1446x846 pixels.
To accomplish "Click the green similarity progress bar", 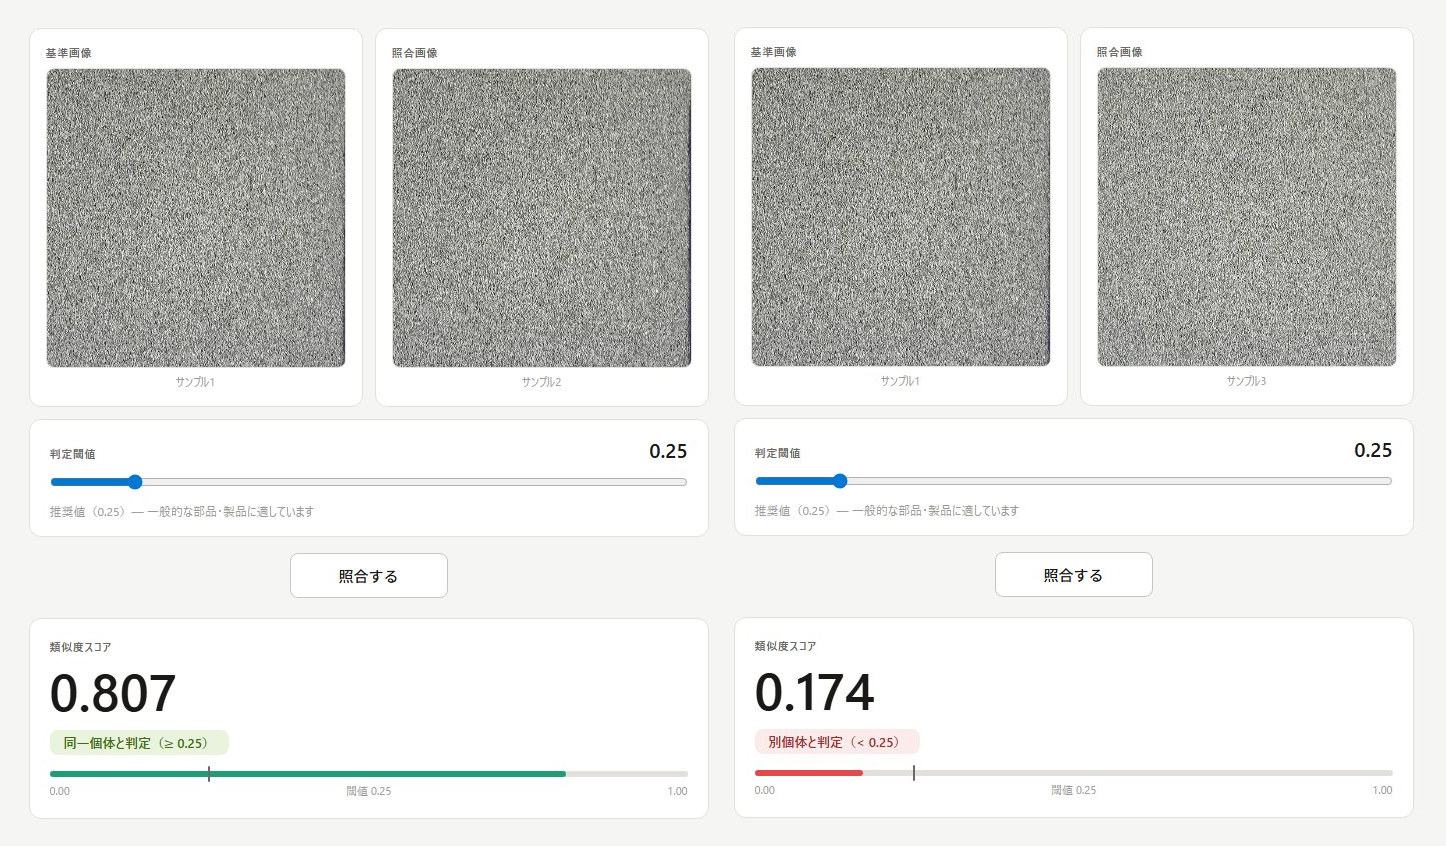I will 308,774.
